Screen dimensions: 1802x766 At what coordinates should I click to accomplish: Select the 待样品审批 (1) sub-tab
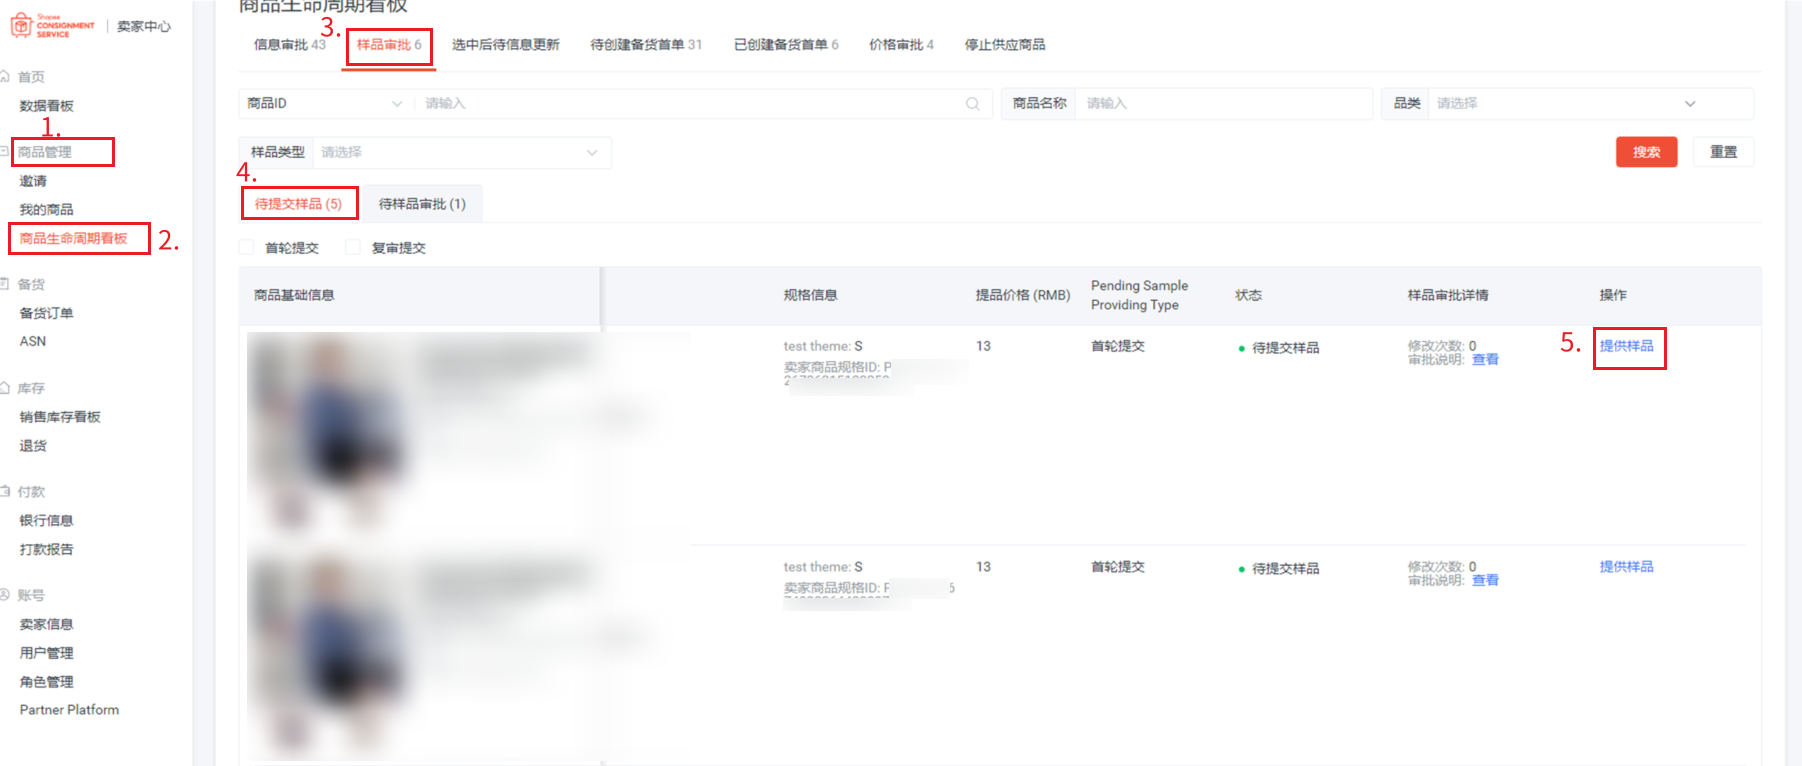[422, 204]
